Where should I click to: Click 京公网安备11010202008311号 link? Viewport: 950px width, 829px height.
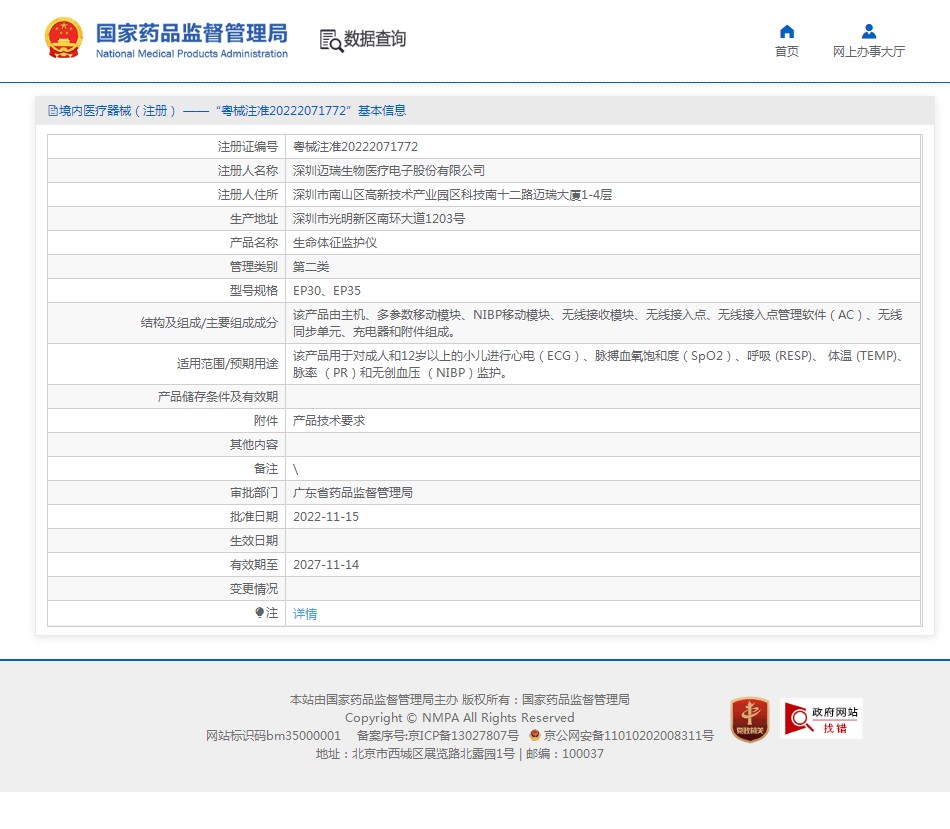(x=628, y=736)
